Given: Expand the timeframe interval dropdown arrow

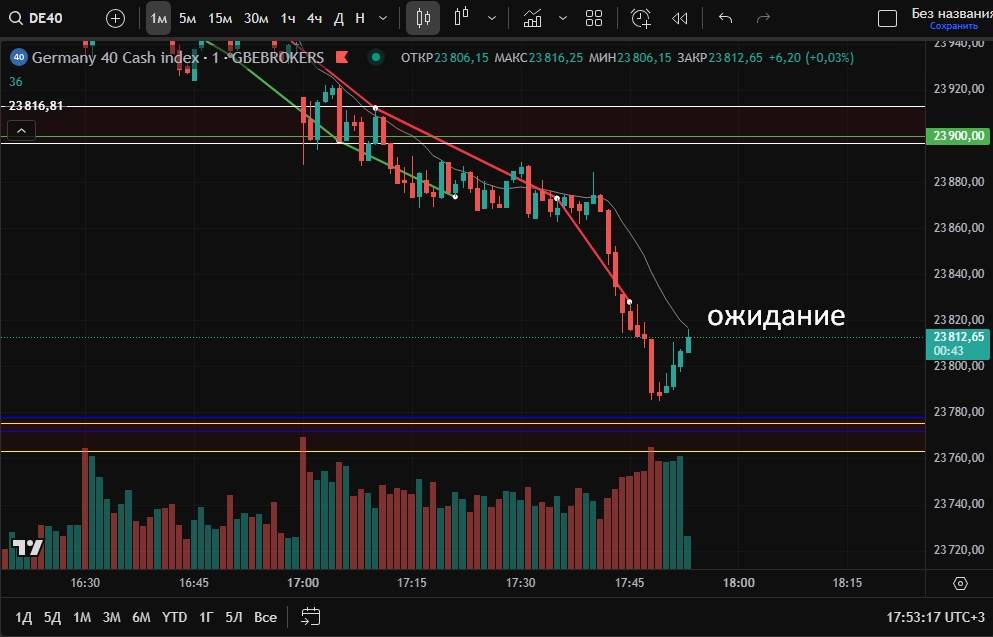Looking at the screenshot, I should [x=383, y=18].
